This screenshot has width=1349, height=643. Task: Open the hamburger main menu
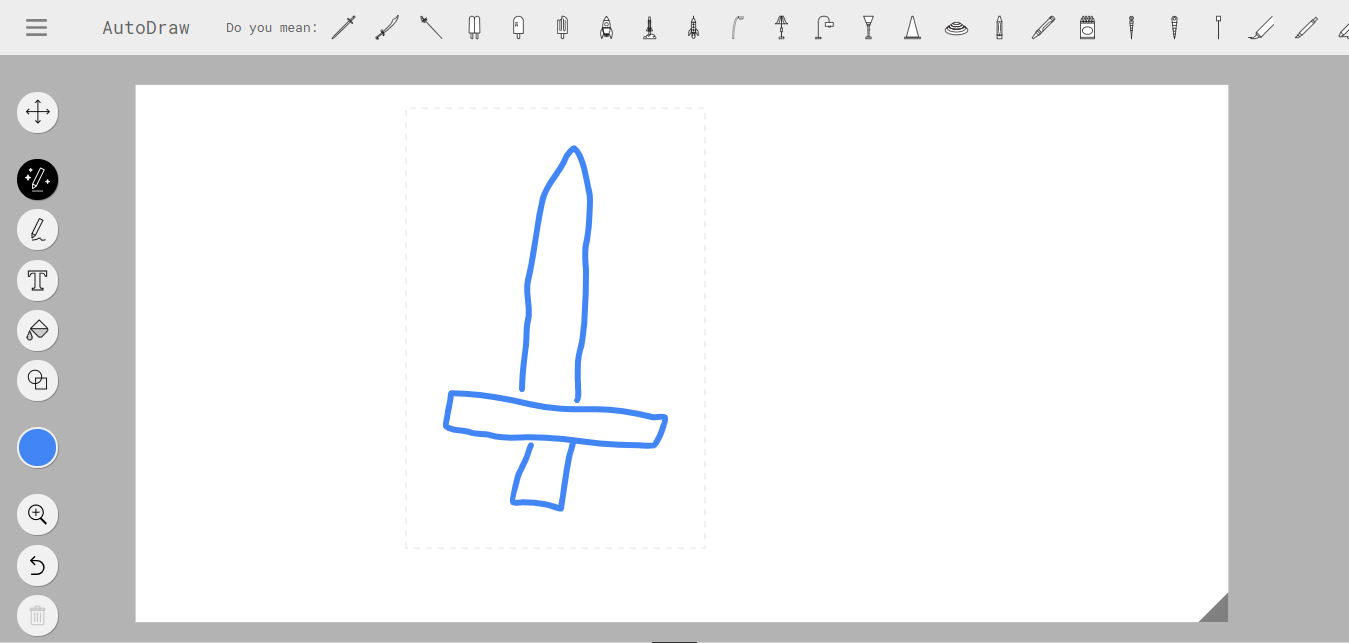[37, 28]
